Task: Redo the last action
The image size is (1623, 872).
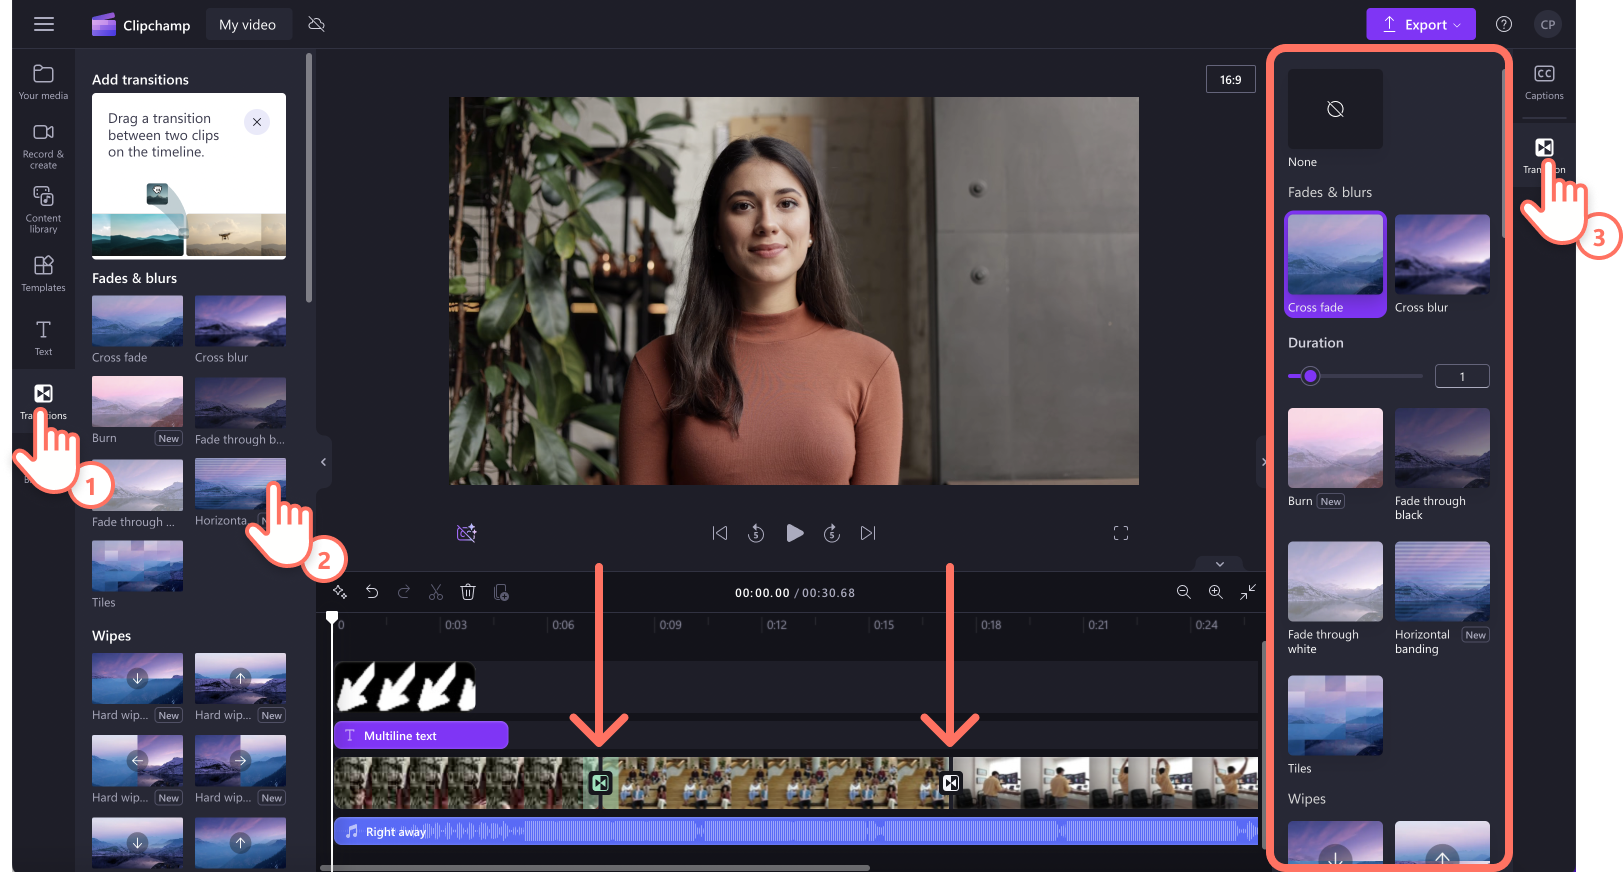Action: pyautogui.click(x=404, y=592)
